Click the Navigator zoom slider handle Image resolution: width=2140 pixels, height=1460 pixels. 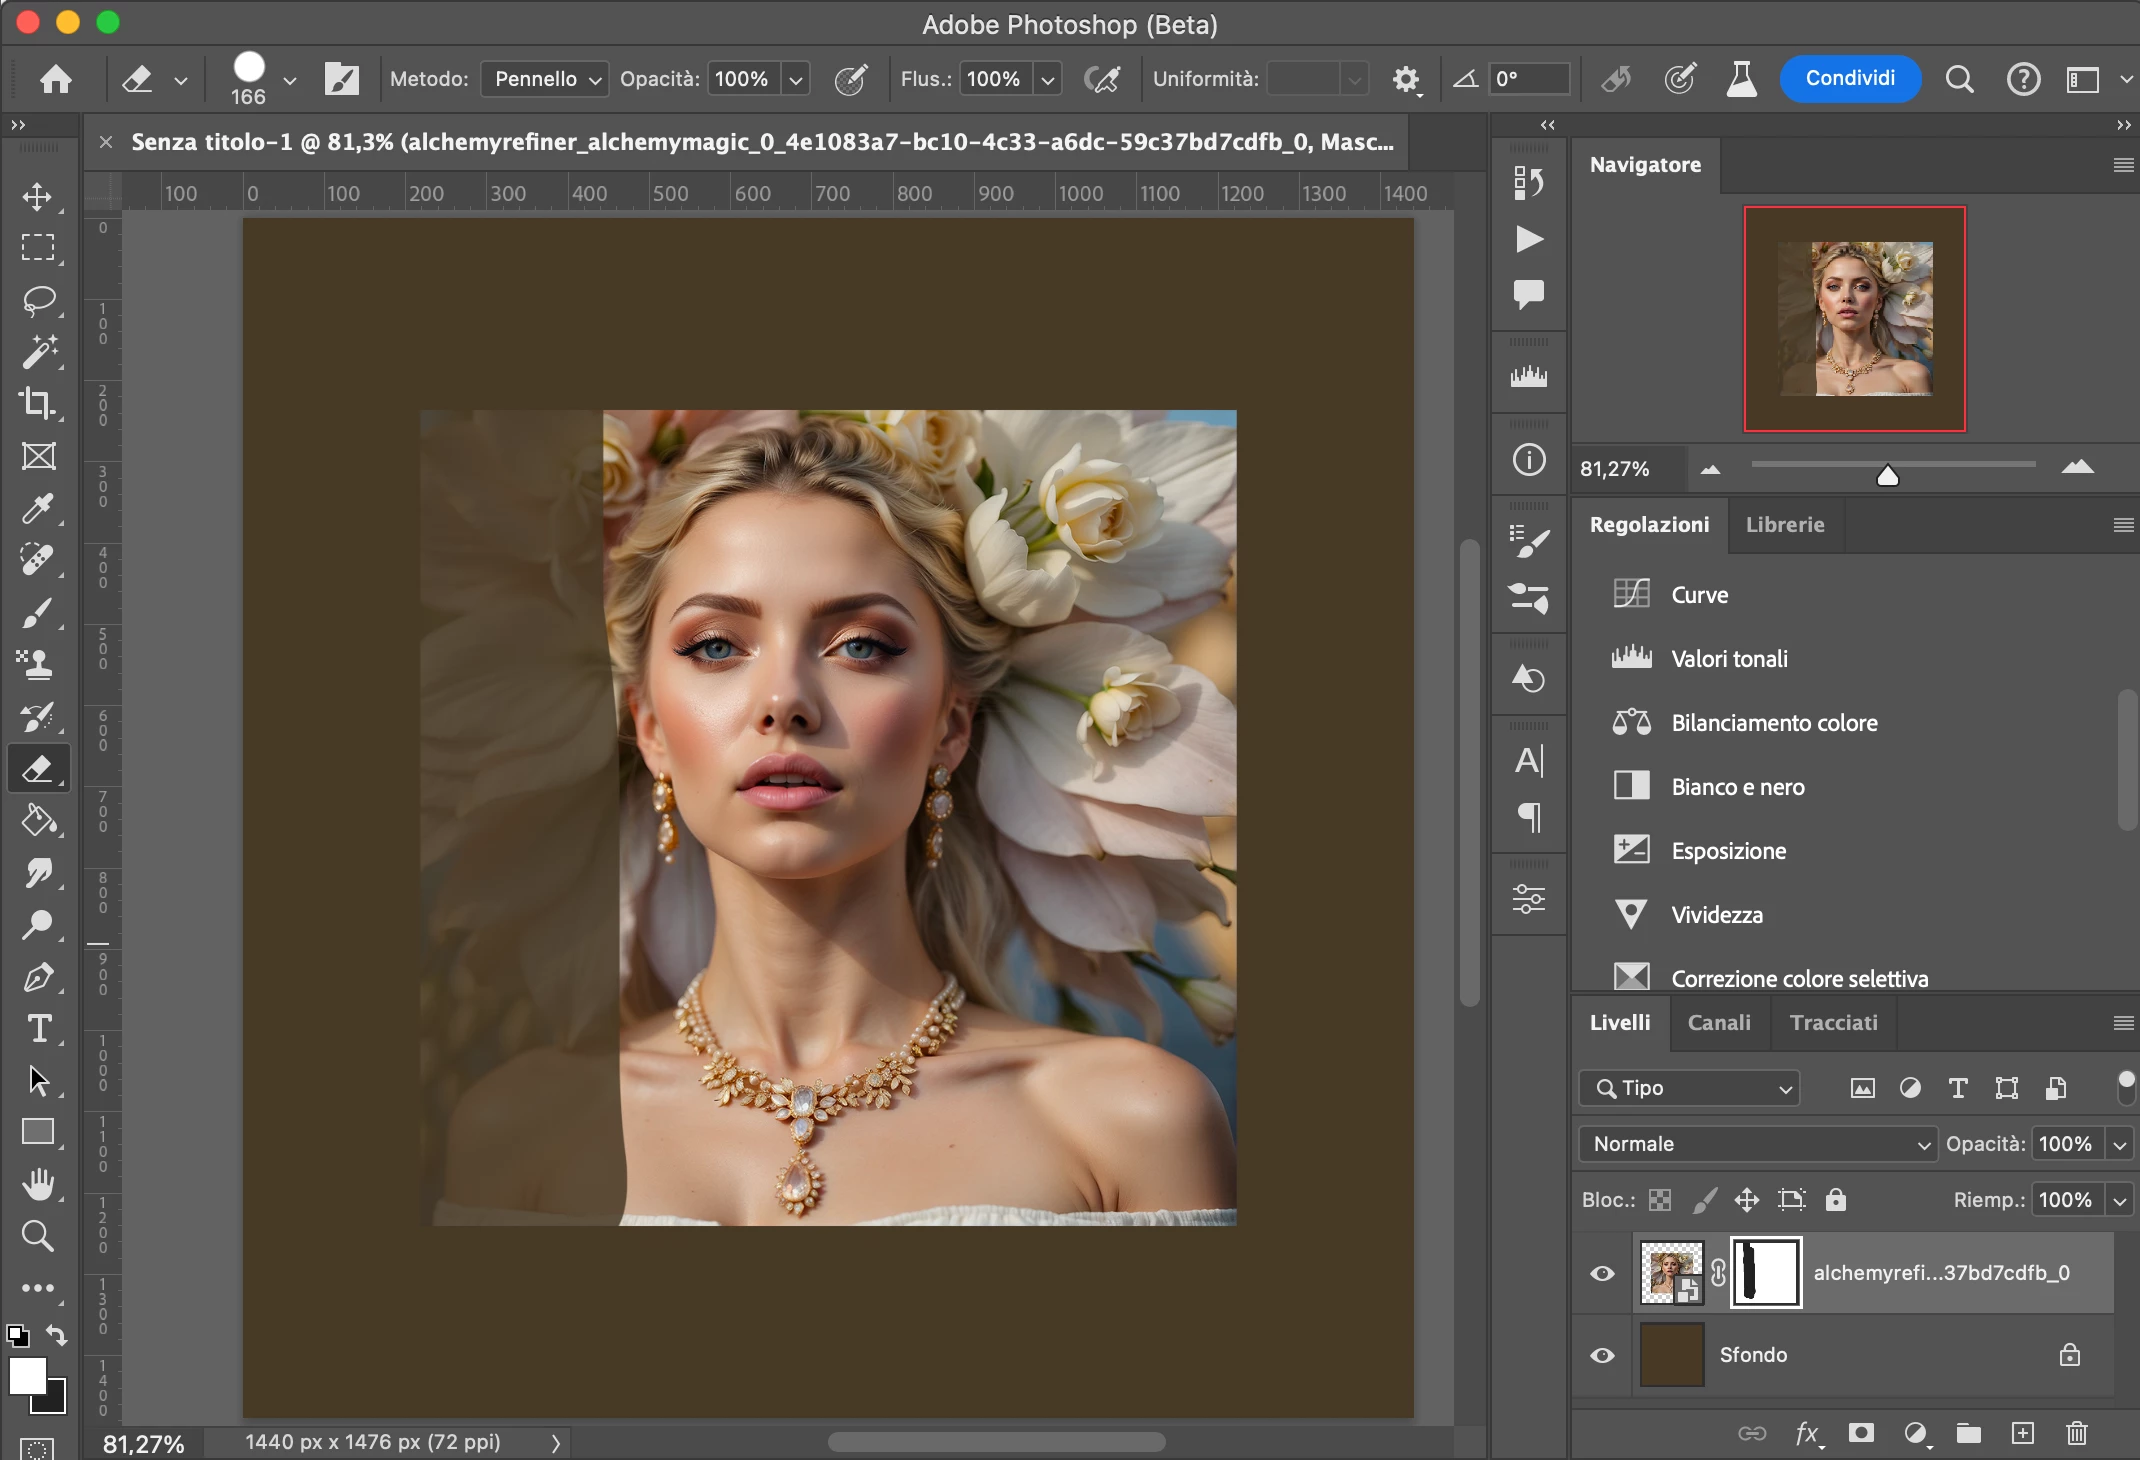(1888, 475)
